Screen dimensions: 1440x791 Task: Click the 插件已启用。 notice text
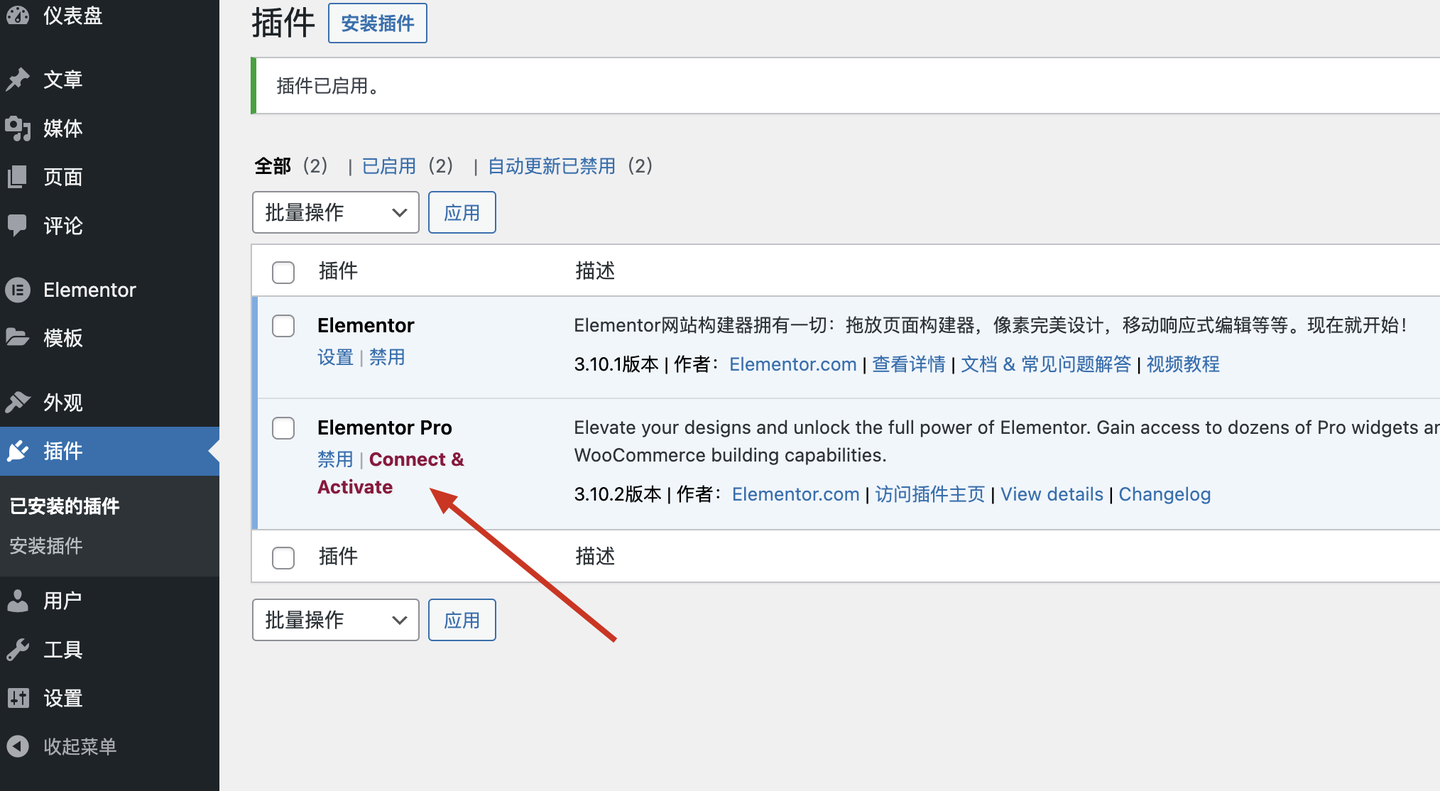[328, 86]
